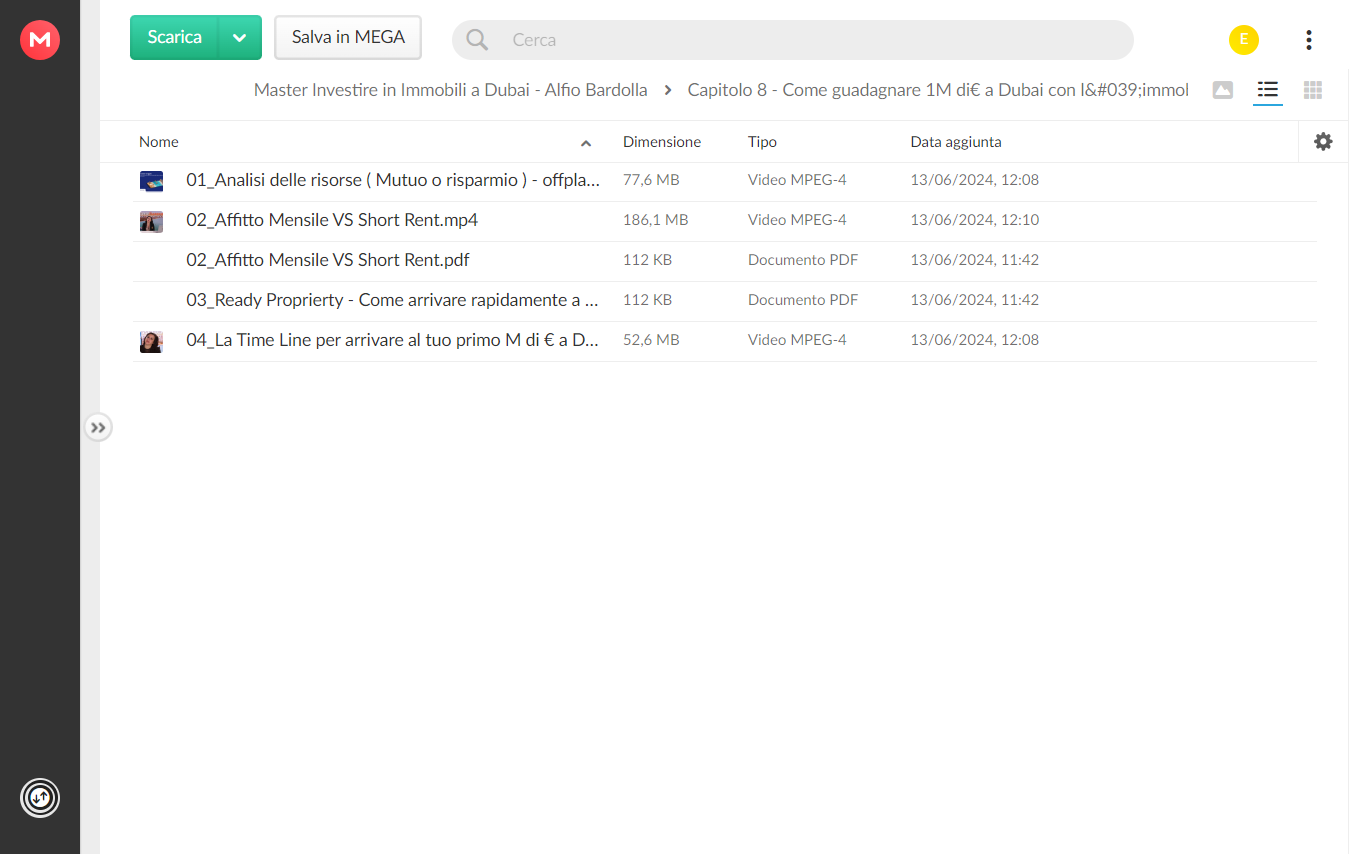
Task: Click the Scarica download button
Action: point(175,38)
